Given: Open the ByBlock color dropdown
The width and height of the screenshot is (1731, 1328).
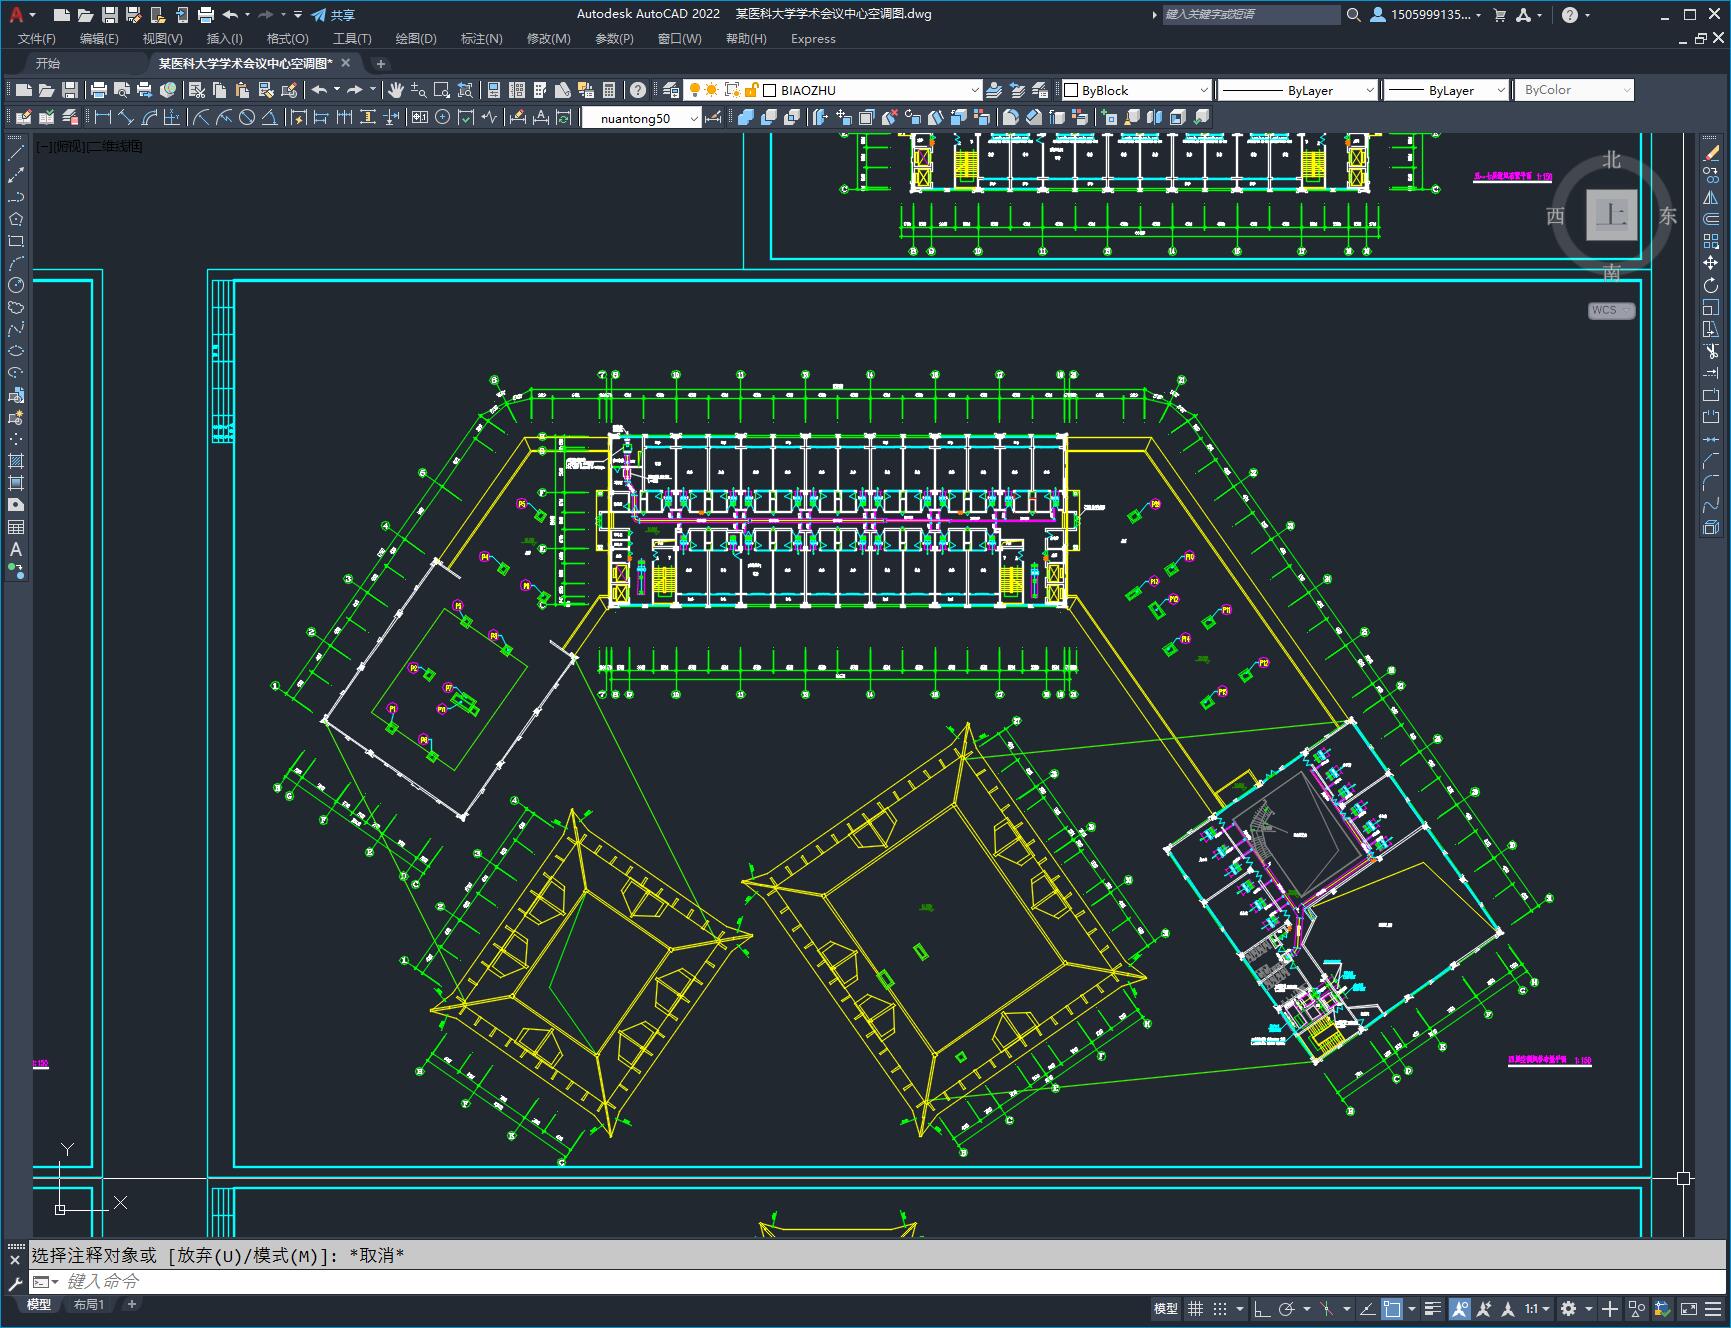Looking at the screenshot, I should coord(1136,90).
